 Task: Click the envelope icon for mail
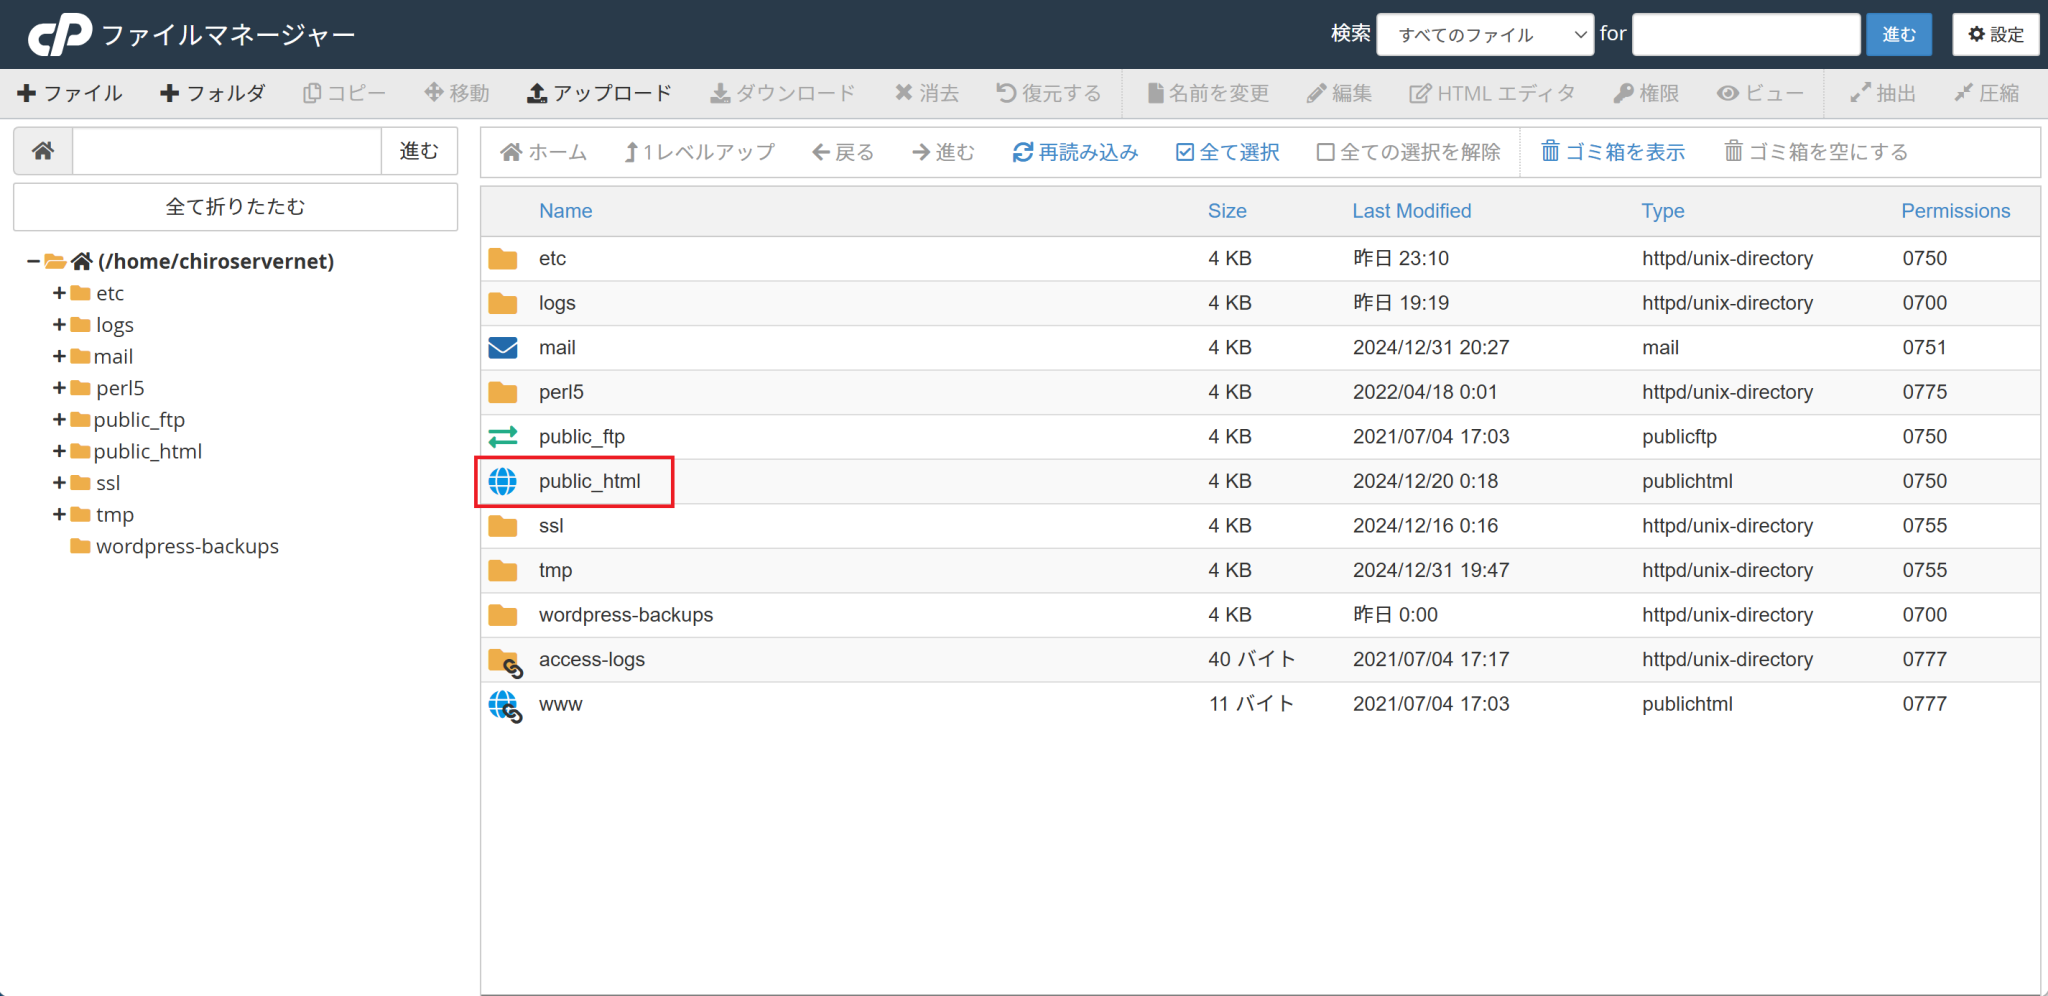coord(503,347)
